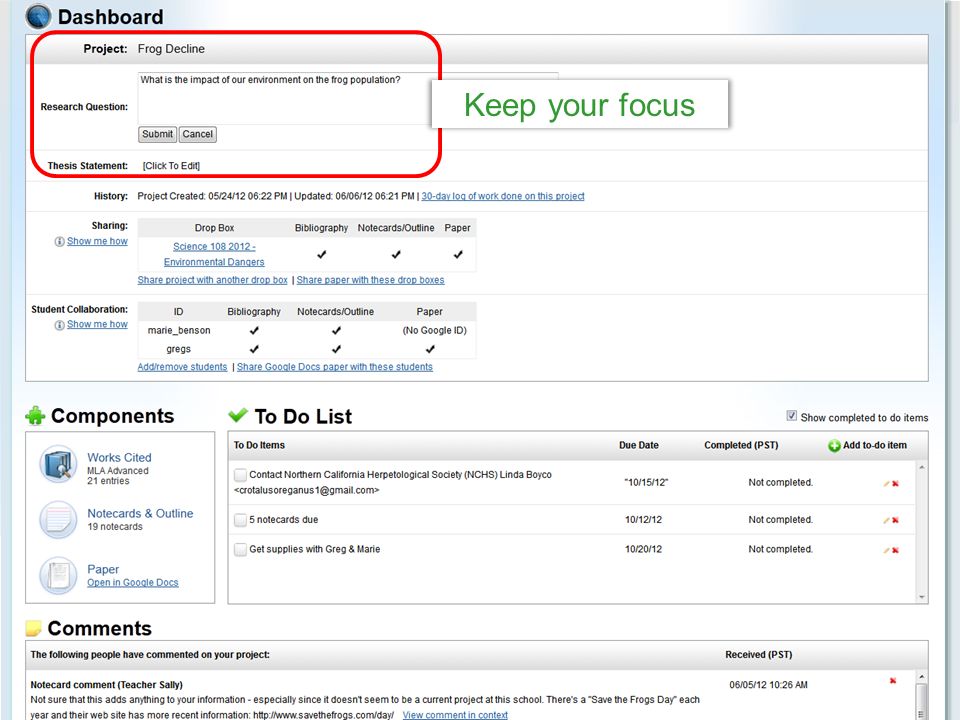Delete the Get supplies to-do item
Screen dimensions: 960x720
click(895, 550)
